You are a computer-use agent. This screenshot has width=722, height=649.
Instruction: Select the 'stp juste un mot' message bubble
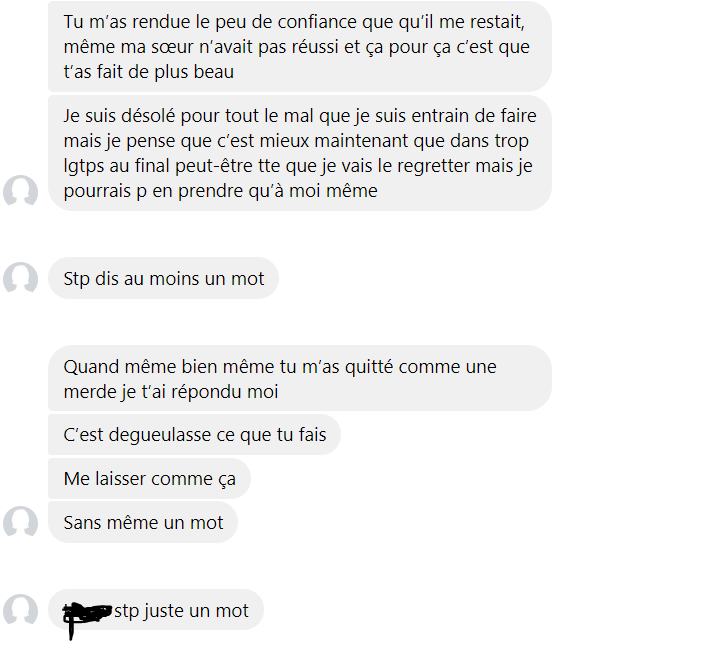(156, 610)
